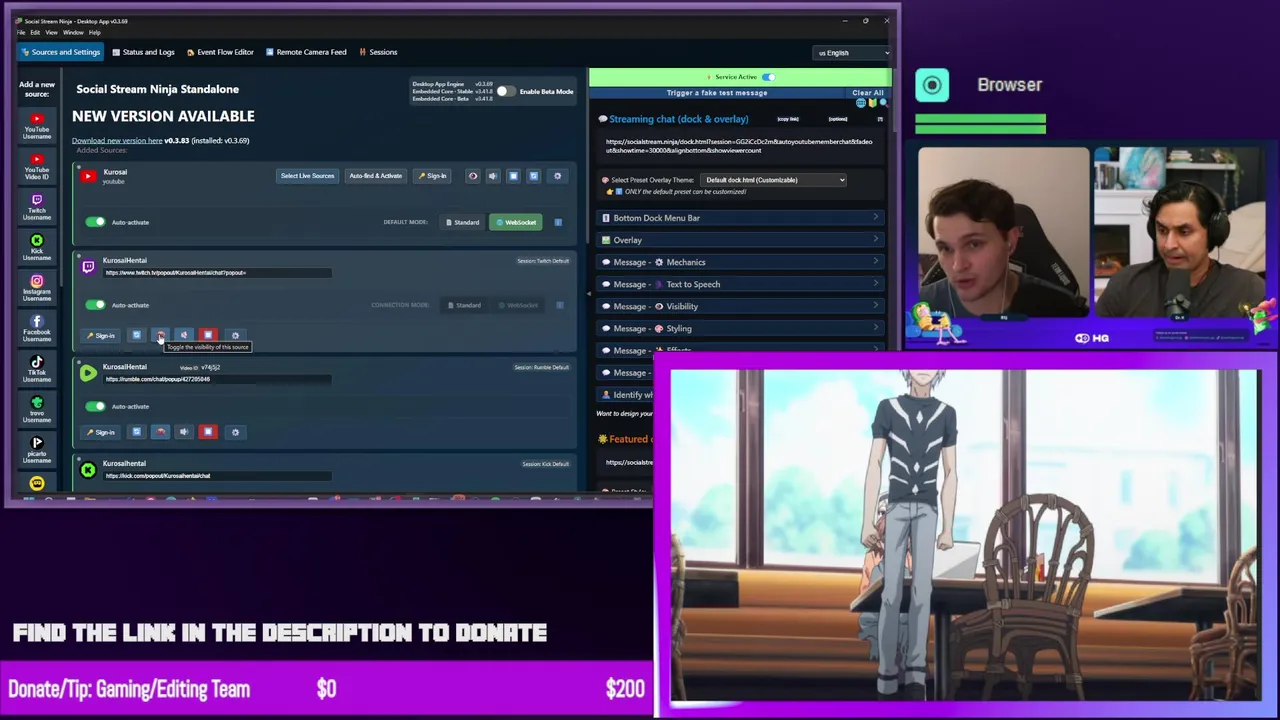Switch to Event Flow Editor tab

tap(220, 52)
